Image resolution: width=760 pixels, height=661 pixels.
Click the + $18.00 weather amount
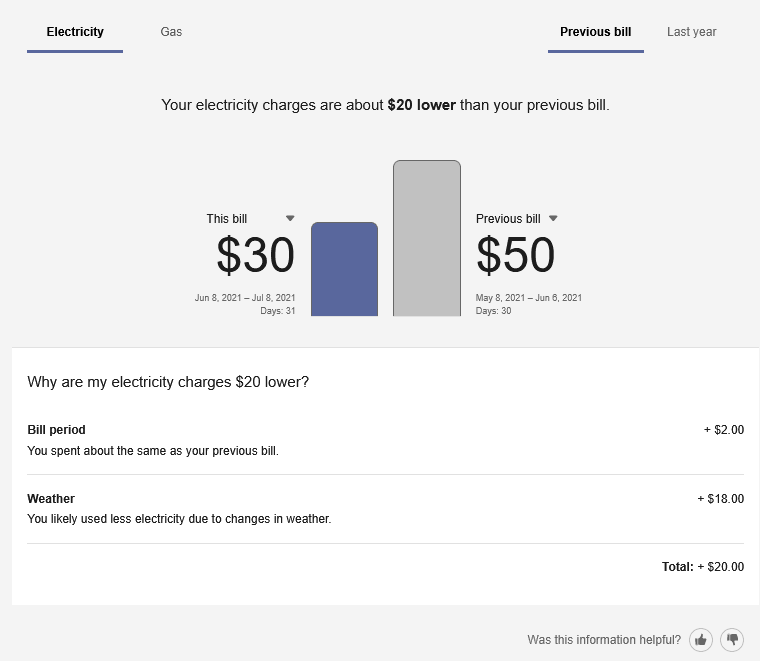720,499
